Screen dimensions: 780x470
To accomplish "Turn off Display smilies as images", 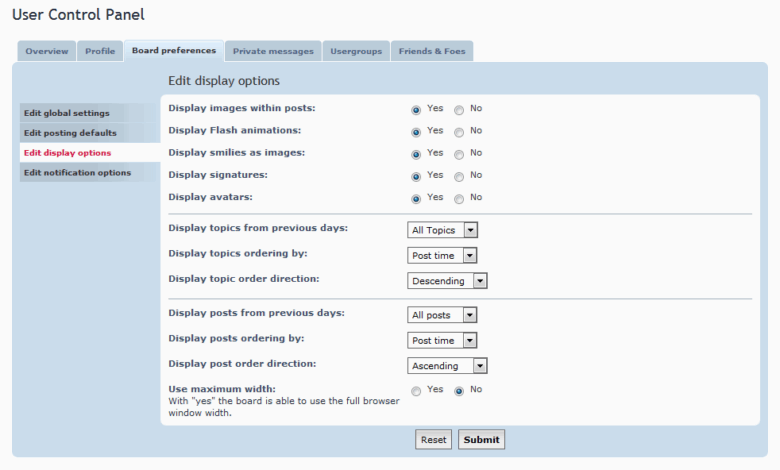I will click(459, 154).
